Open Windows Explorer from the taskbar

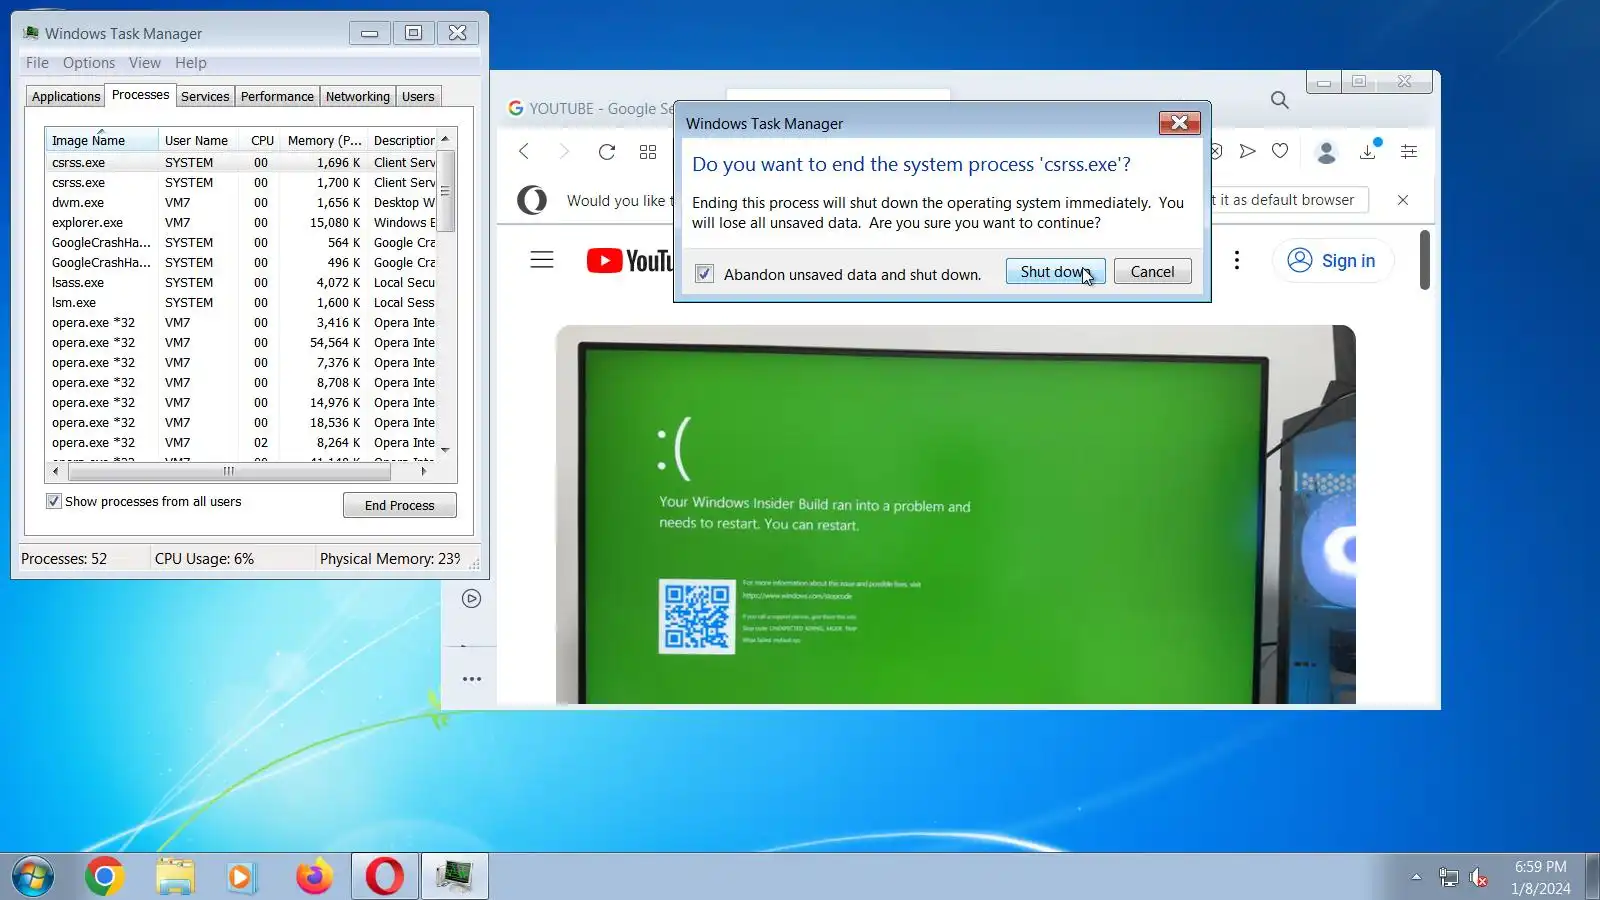click(175, 877)
